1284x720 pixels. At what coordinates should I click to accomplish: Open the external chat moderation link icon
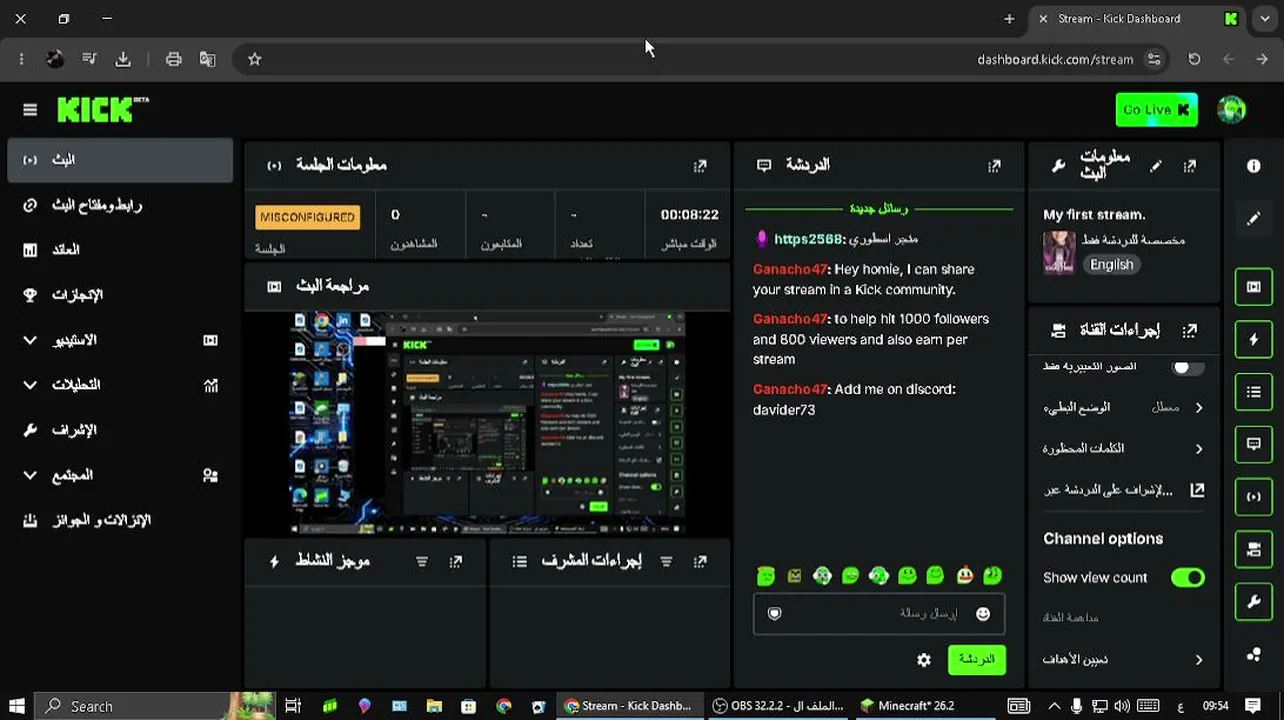tap(1196, 490)
